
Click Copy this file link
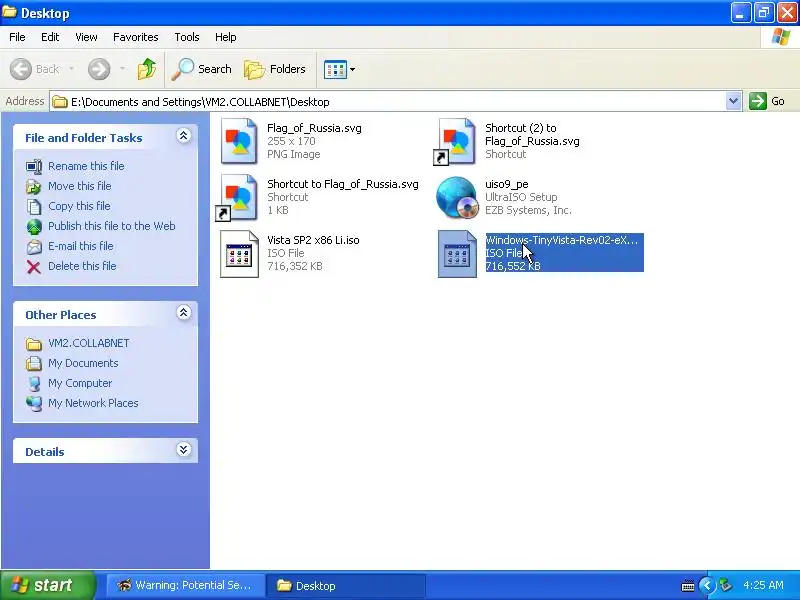tap(79, 206)
